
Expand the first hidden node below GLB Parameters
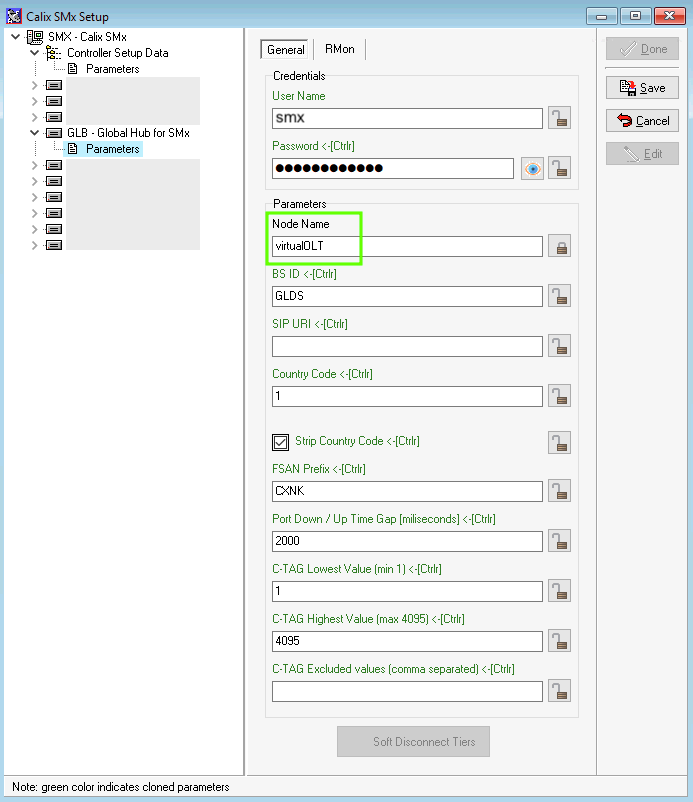[34, 165]
